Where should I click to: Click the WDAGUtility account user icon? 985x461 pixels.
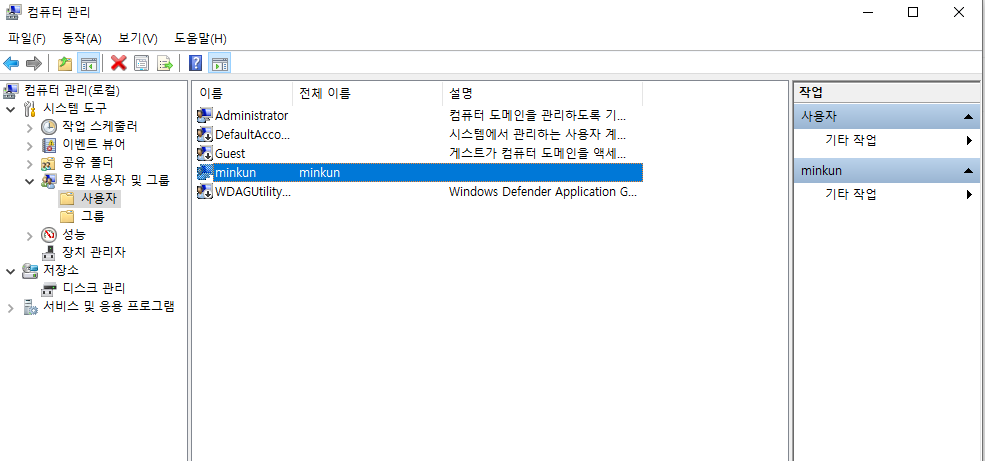coord(205,192)
